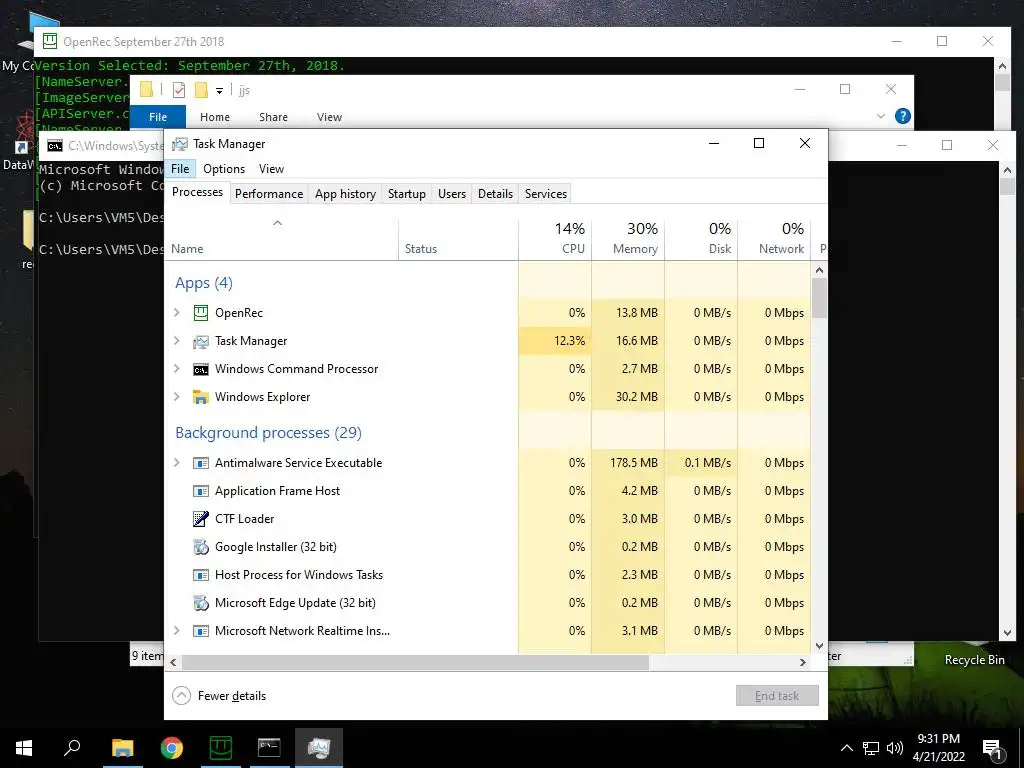Open Explorer File ribbon tab
This screenshot has width=1024, height=768.
158,117
